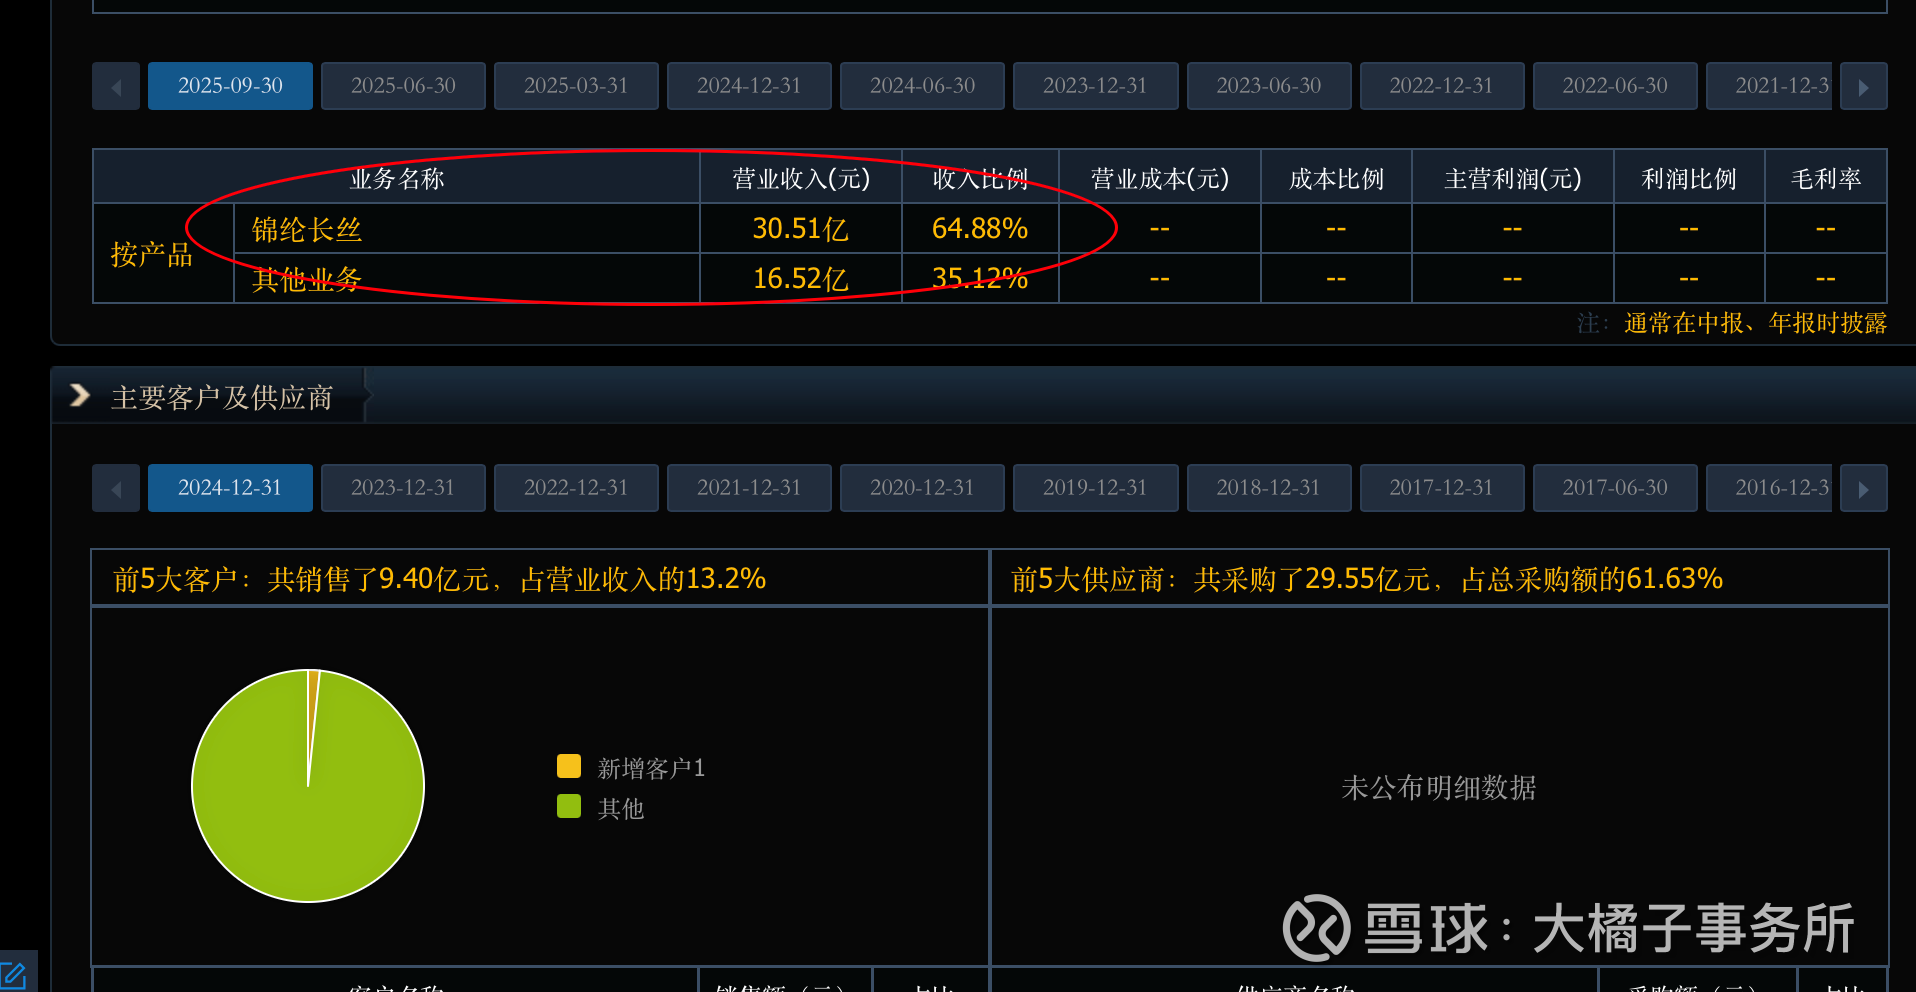This screenshot has height=992, width=1916.
Task: Open the 2023-12-31 customer tab
Action: click(x=403, y=488)
